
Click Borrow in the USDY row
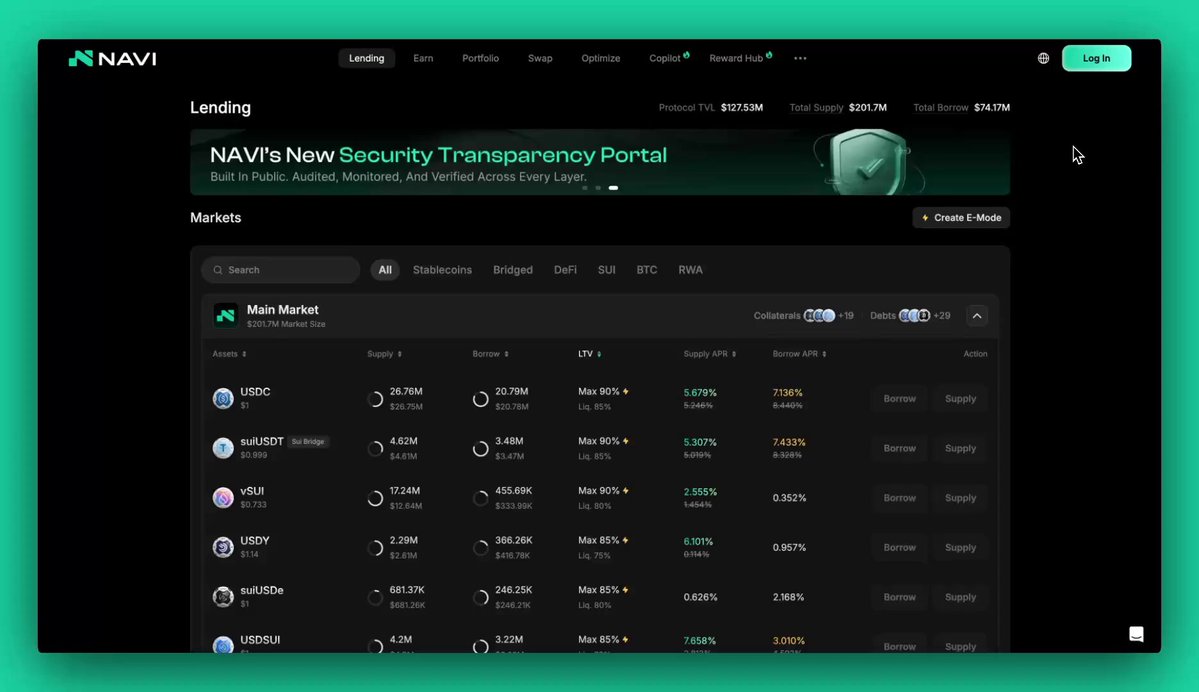click(899, 547)
